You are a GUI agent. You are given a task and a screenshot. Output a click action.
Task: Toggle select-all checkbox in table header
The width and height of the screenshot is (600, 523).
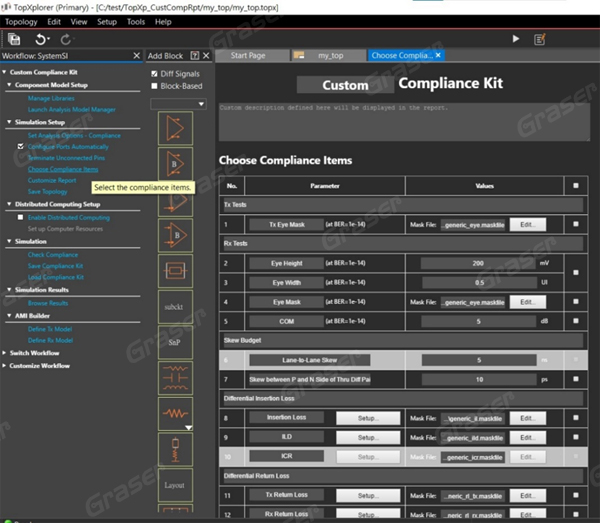(576, 186)
